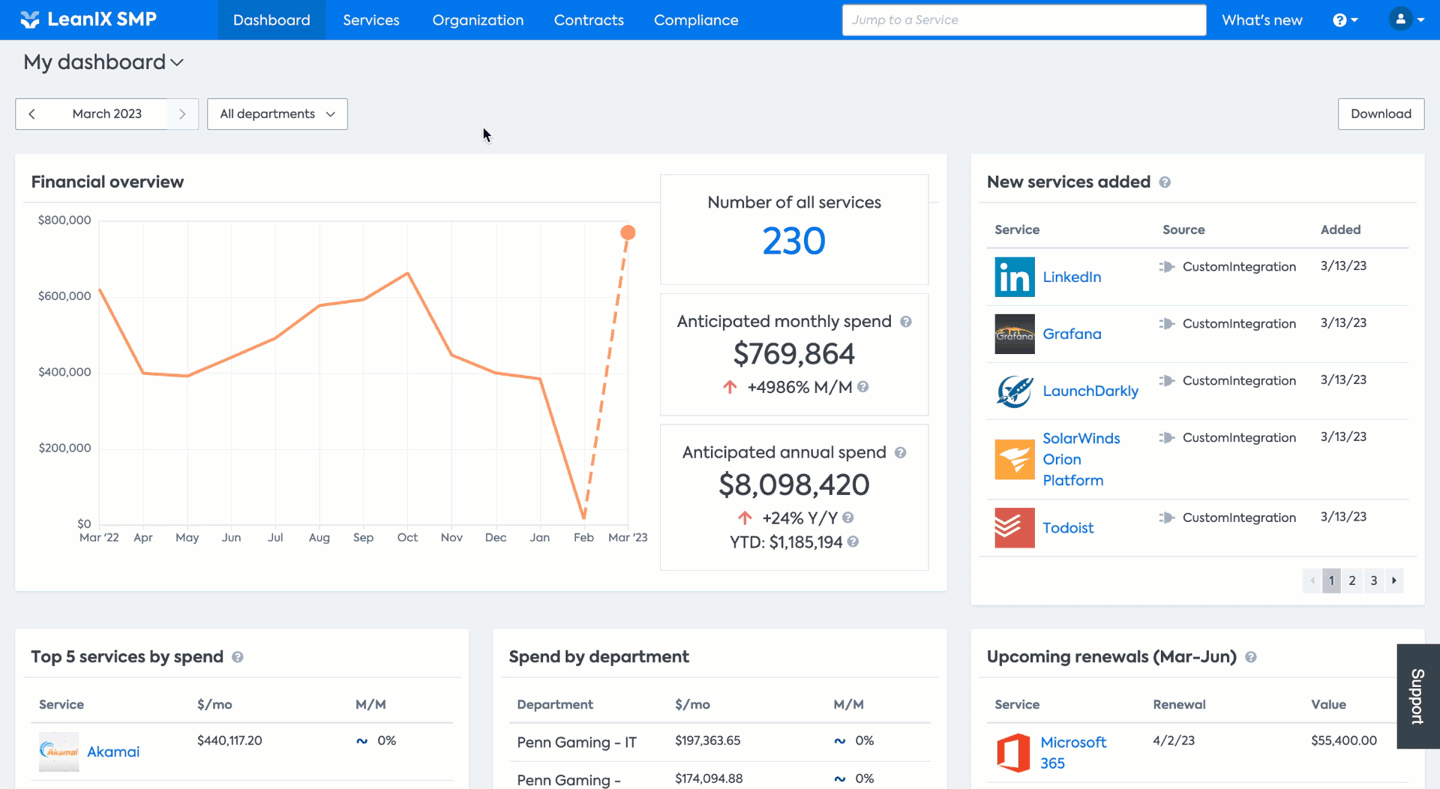Viewport: 1440px width, 789px height.
Task: Click the Download button
Action: pos(1381,114)
